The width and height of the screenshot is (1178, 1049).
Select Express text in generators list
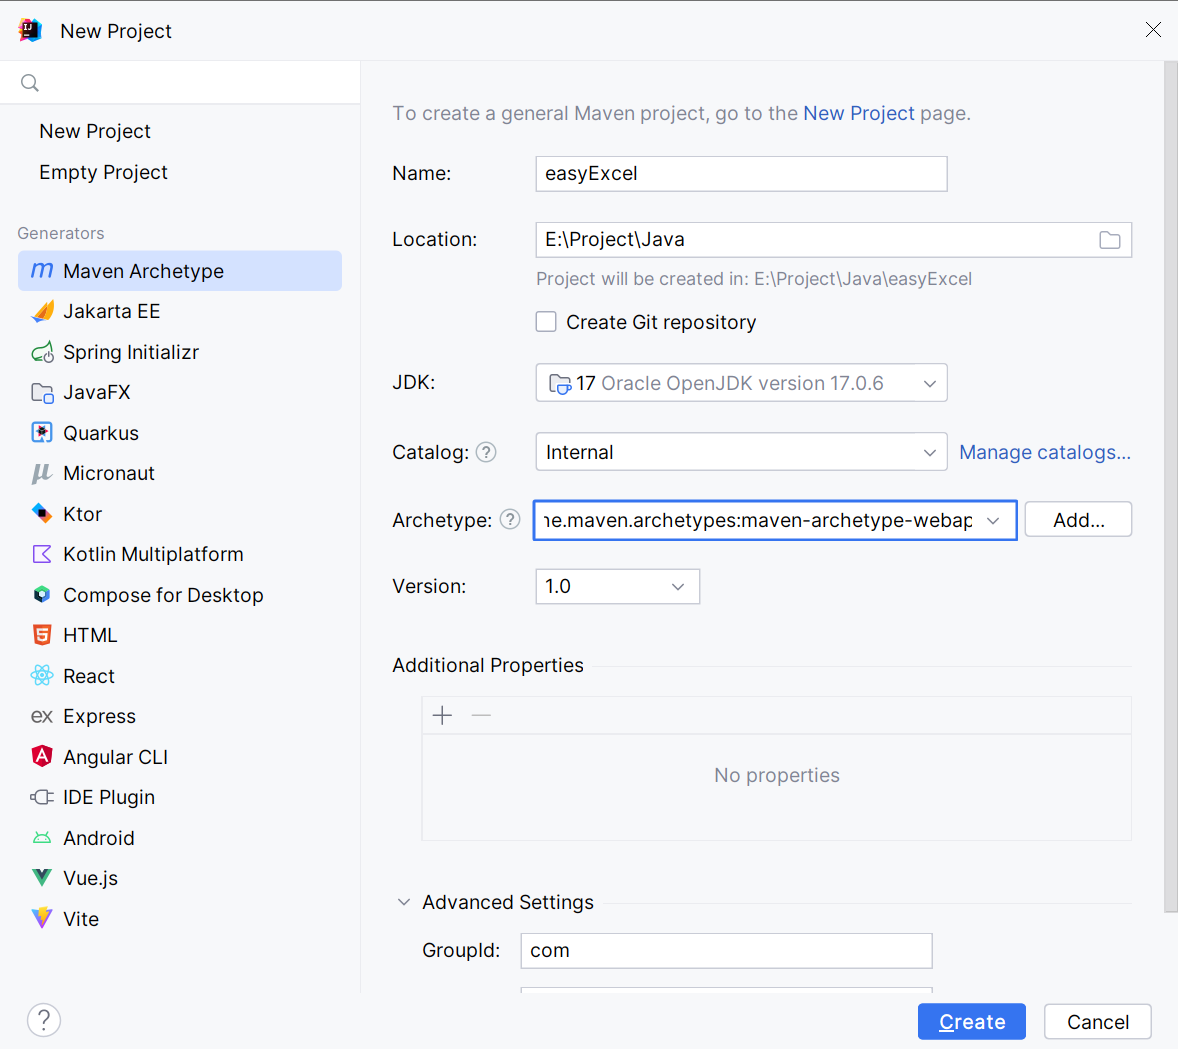click(99, 716)
